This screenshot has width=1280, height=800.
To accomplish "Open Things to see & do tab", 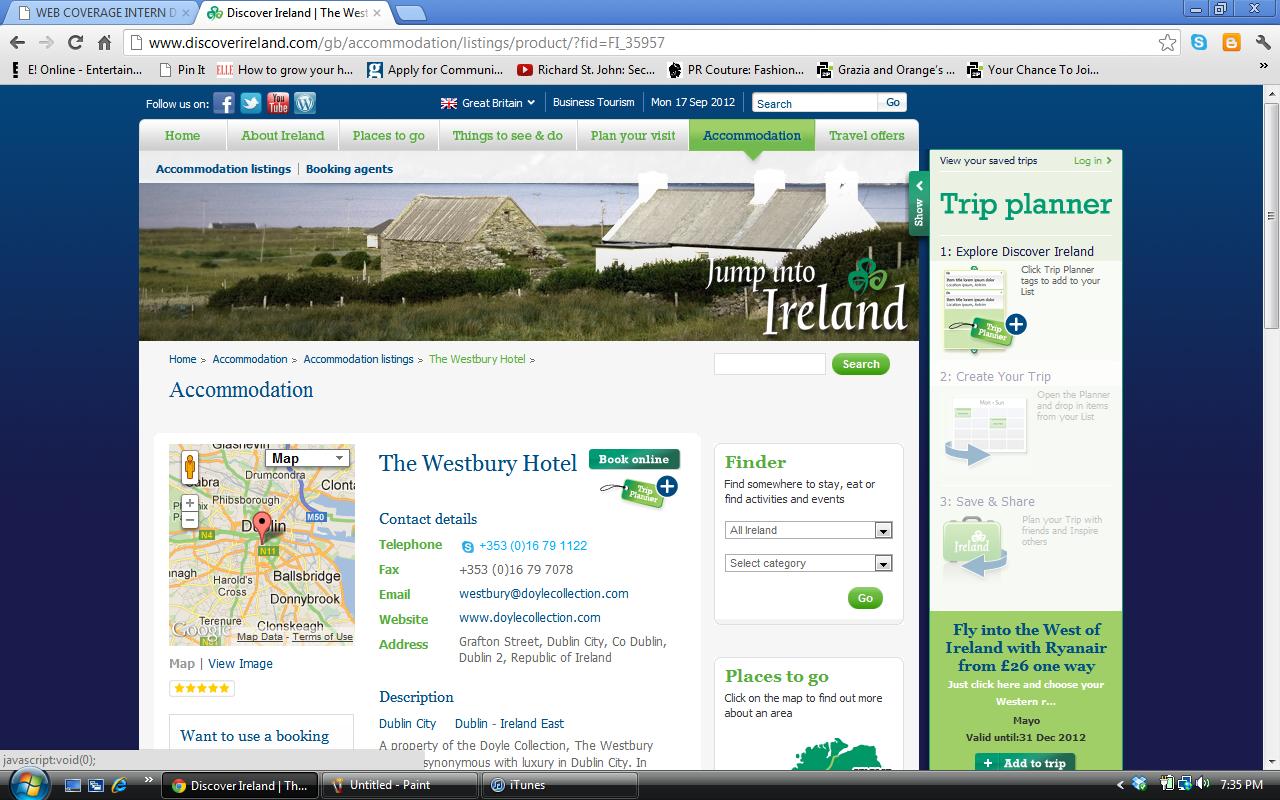I will [507, 135].
